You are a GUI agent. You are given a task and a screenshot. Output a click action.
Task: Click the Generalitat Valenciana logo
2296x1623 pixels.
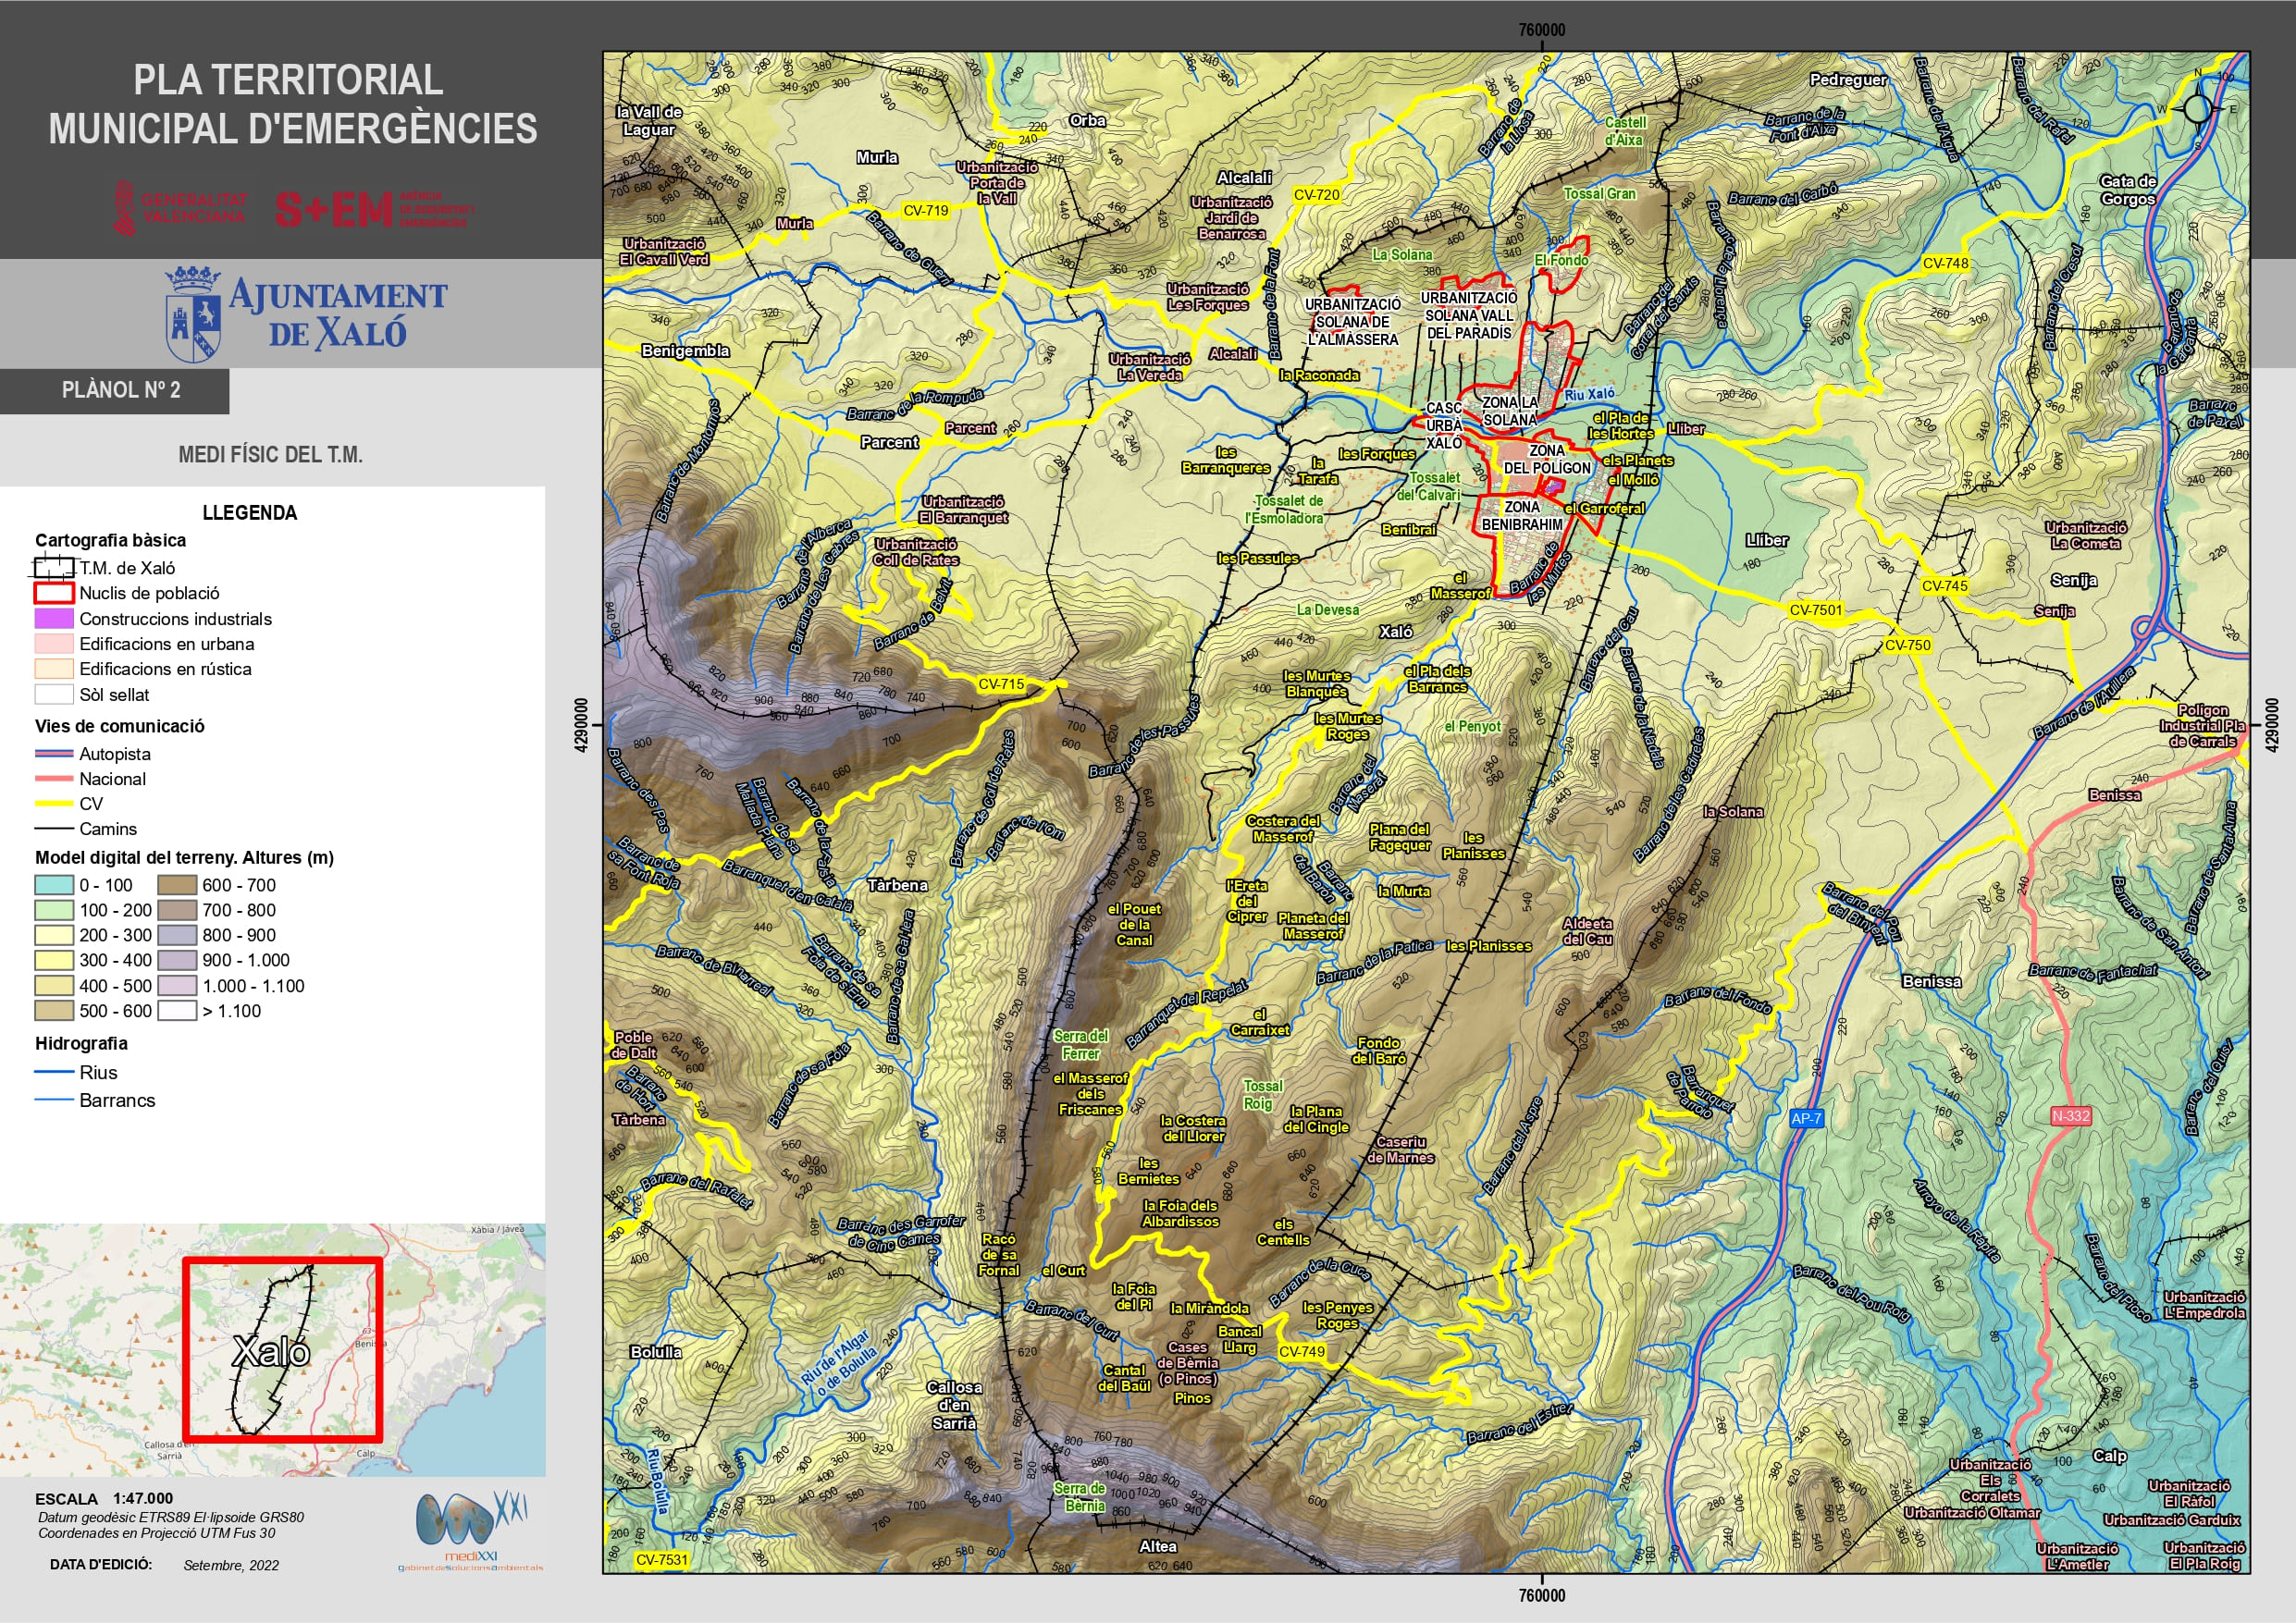tap(180, 208)
